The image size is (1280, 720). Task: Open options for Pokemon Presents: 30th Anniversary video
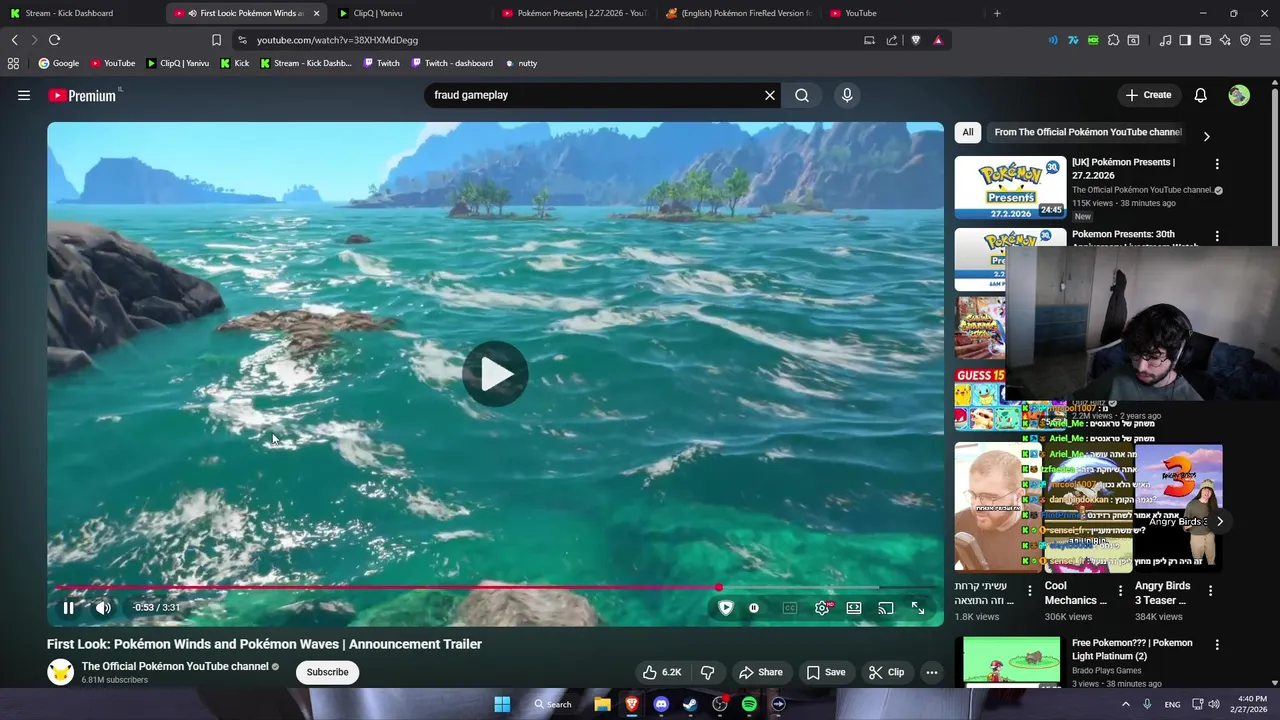click(x=1217, y=236)
